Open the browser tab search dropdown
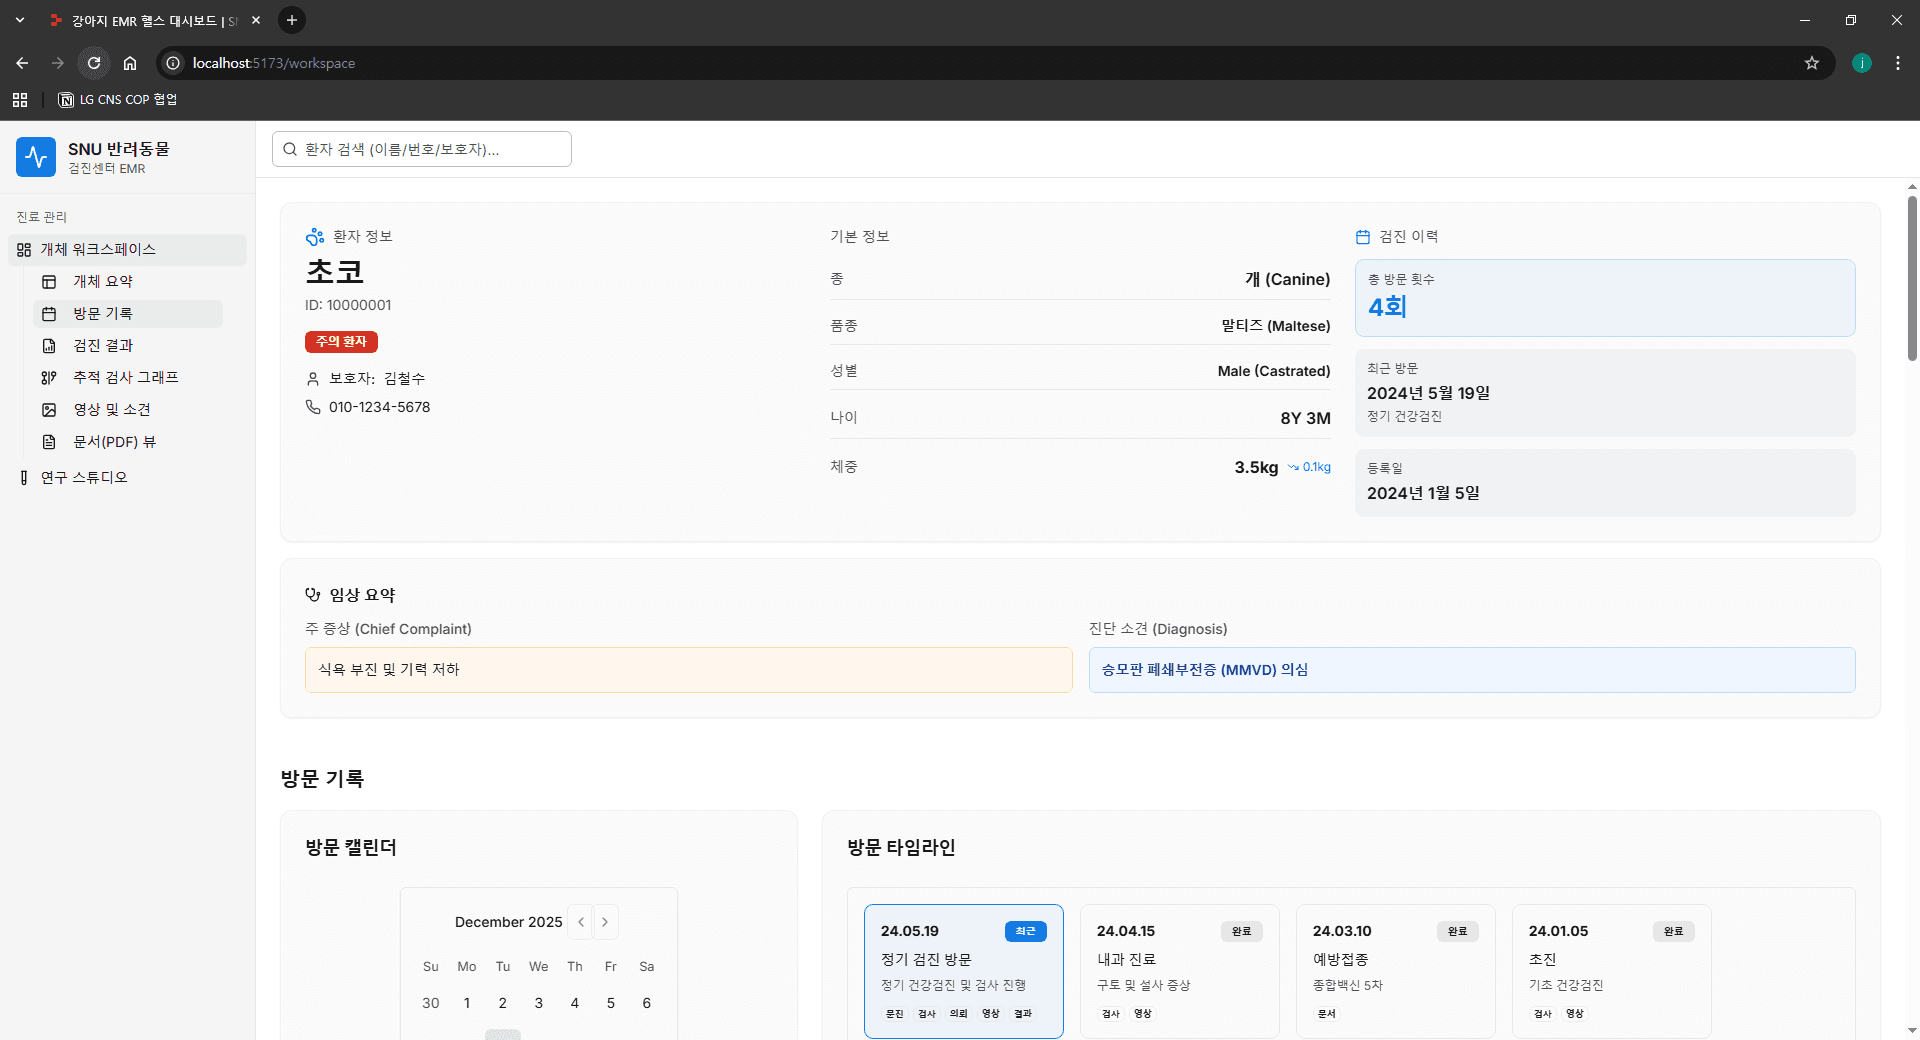The height and width of the screenshot is (1040, 1920). 20,20
